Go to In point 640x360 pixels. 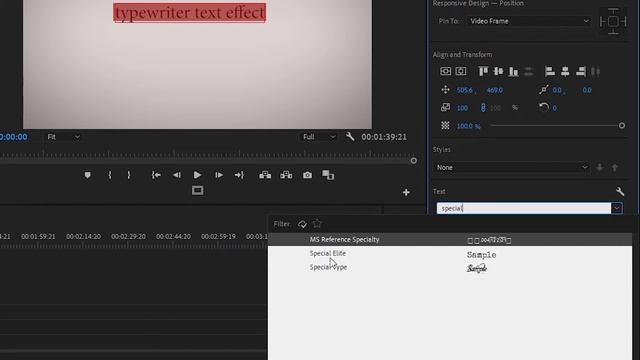pos(156,175)
